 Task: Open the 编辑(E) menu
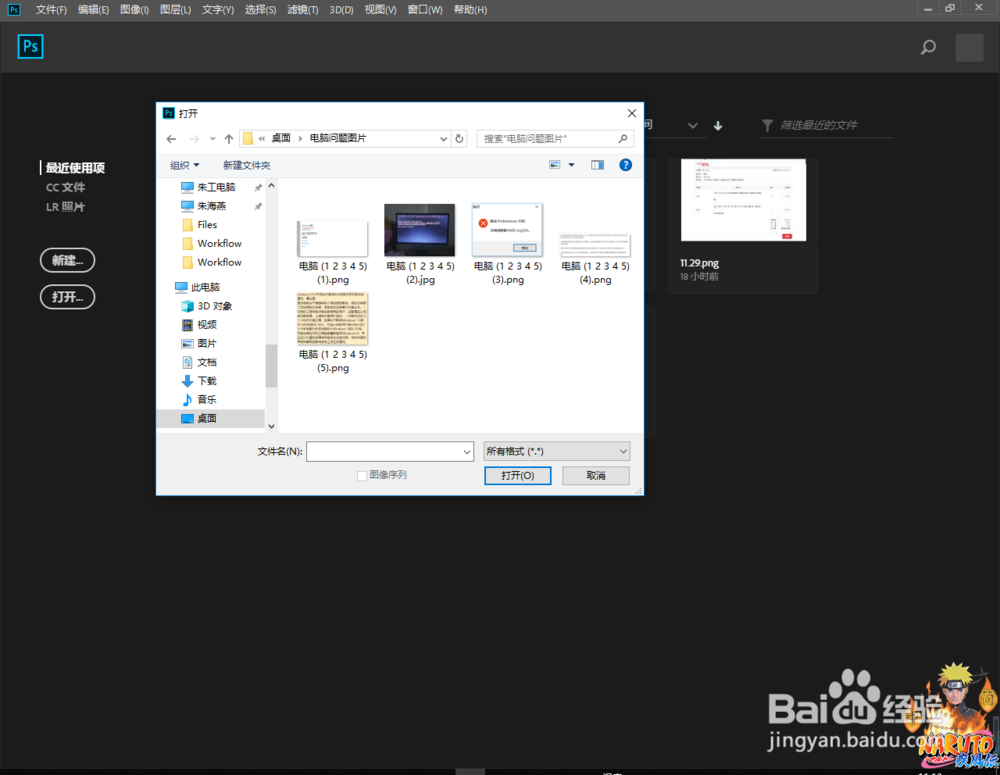click(93, 10)
